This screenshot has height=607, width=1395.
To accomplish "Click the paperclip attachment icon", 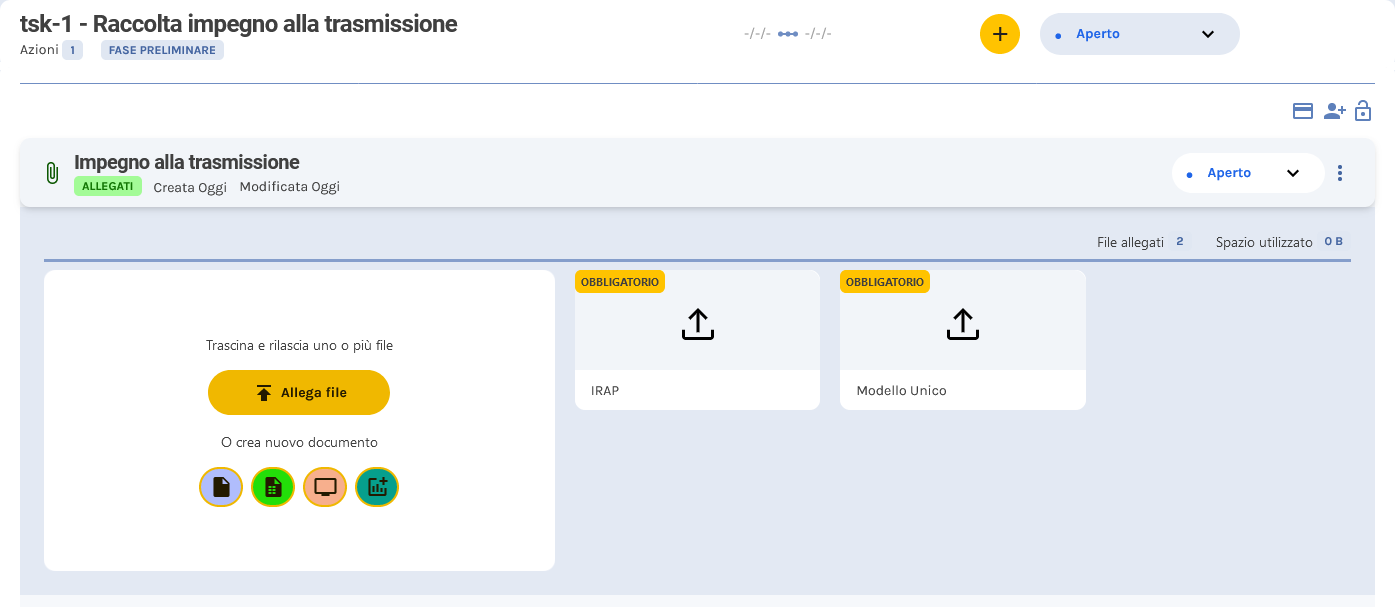I will tap(50, 171).
